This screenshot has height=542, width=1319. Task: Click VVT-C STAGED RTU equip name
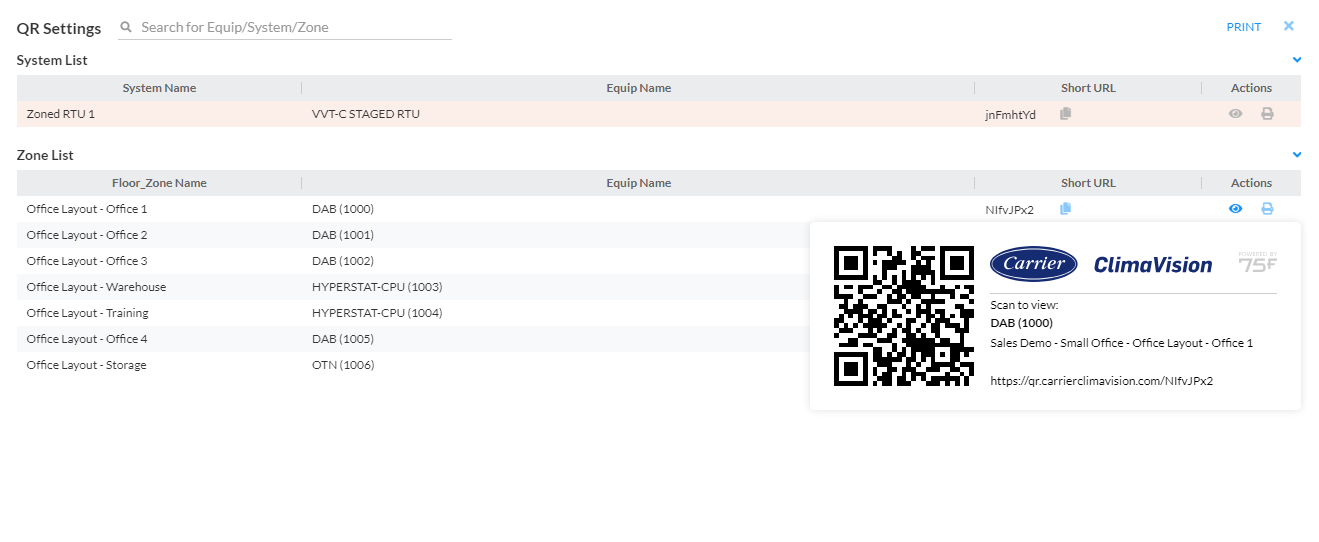point(366,114)
